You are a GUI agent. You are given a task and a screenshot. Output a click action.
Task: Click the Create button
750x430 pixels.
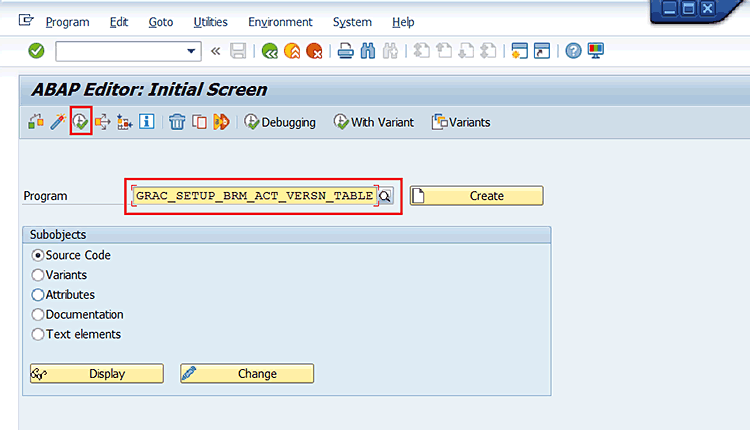pyautogui.click(x=476, y=196)
